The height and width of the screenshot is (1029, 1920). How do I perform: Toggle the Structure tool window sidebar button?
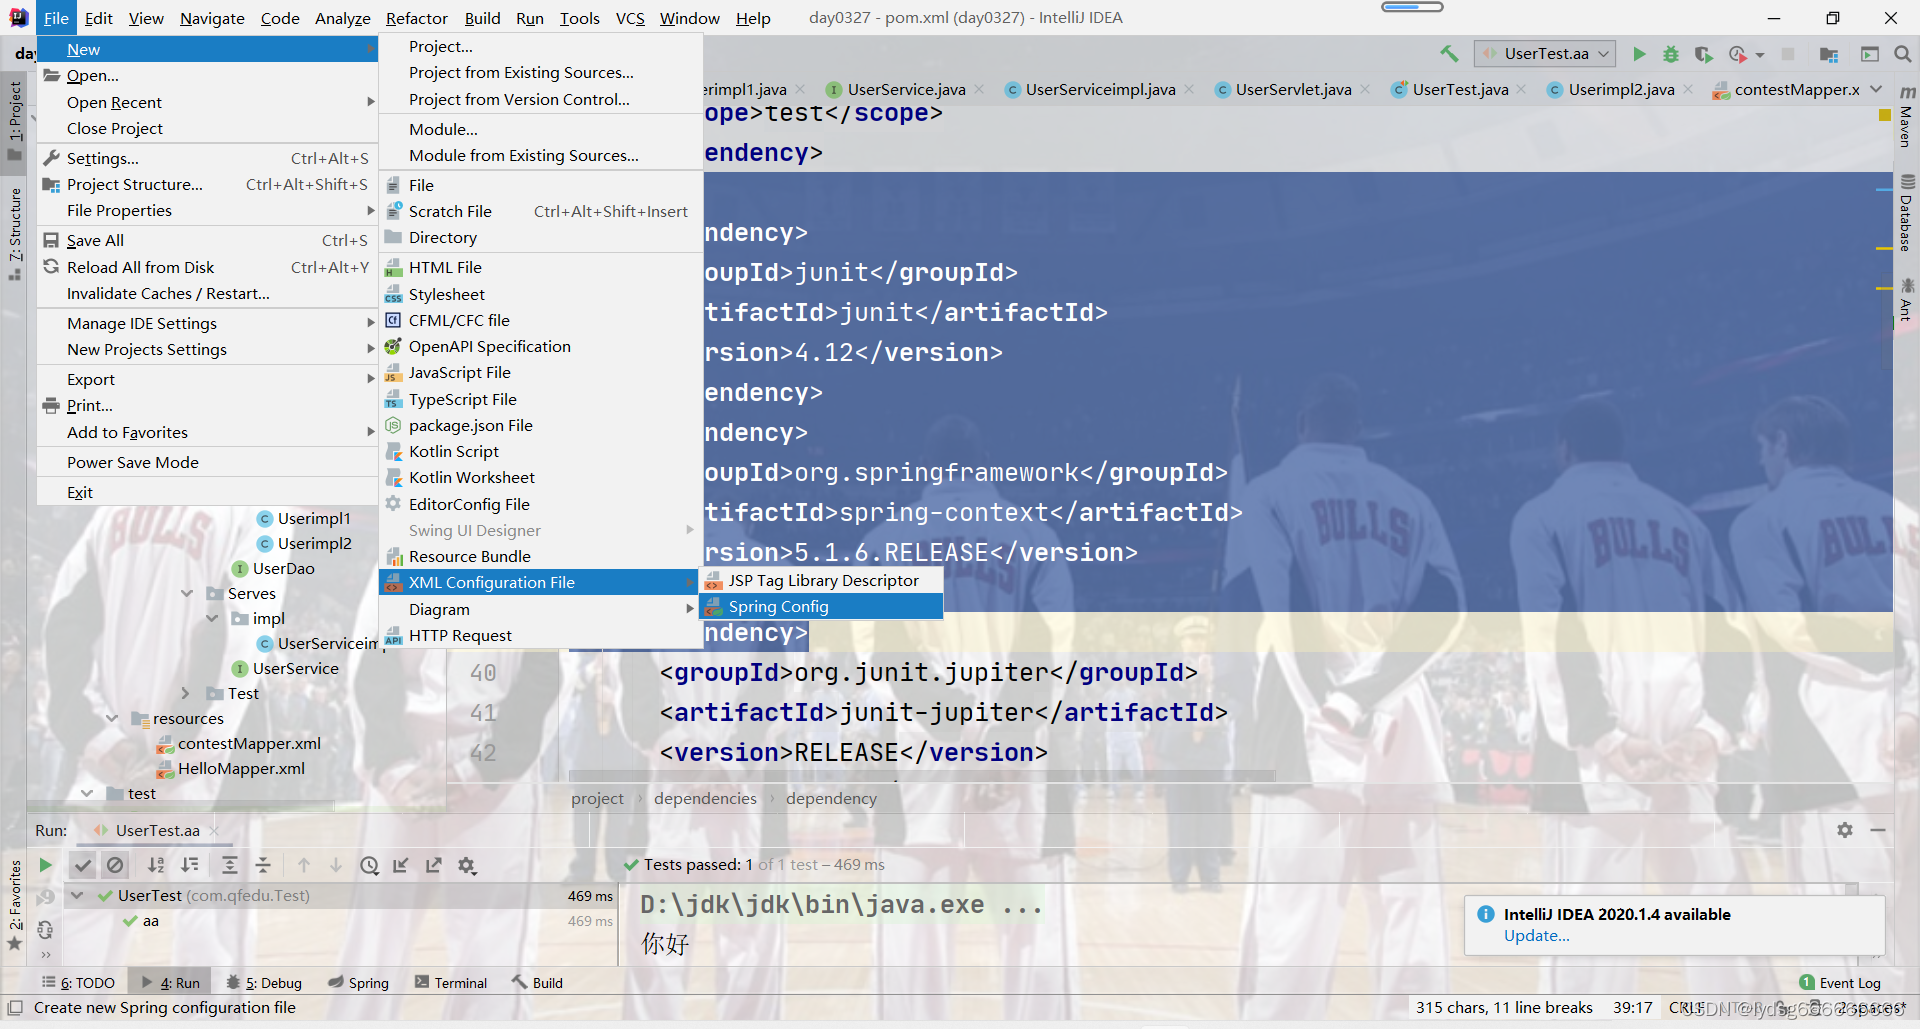pyautogui.click(x=15, y=233)
